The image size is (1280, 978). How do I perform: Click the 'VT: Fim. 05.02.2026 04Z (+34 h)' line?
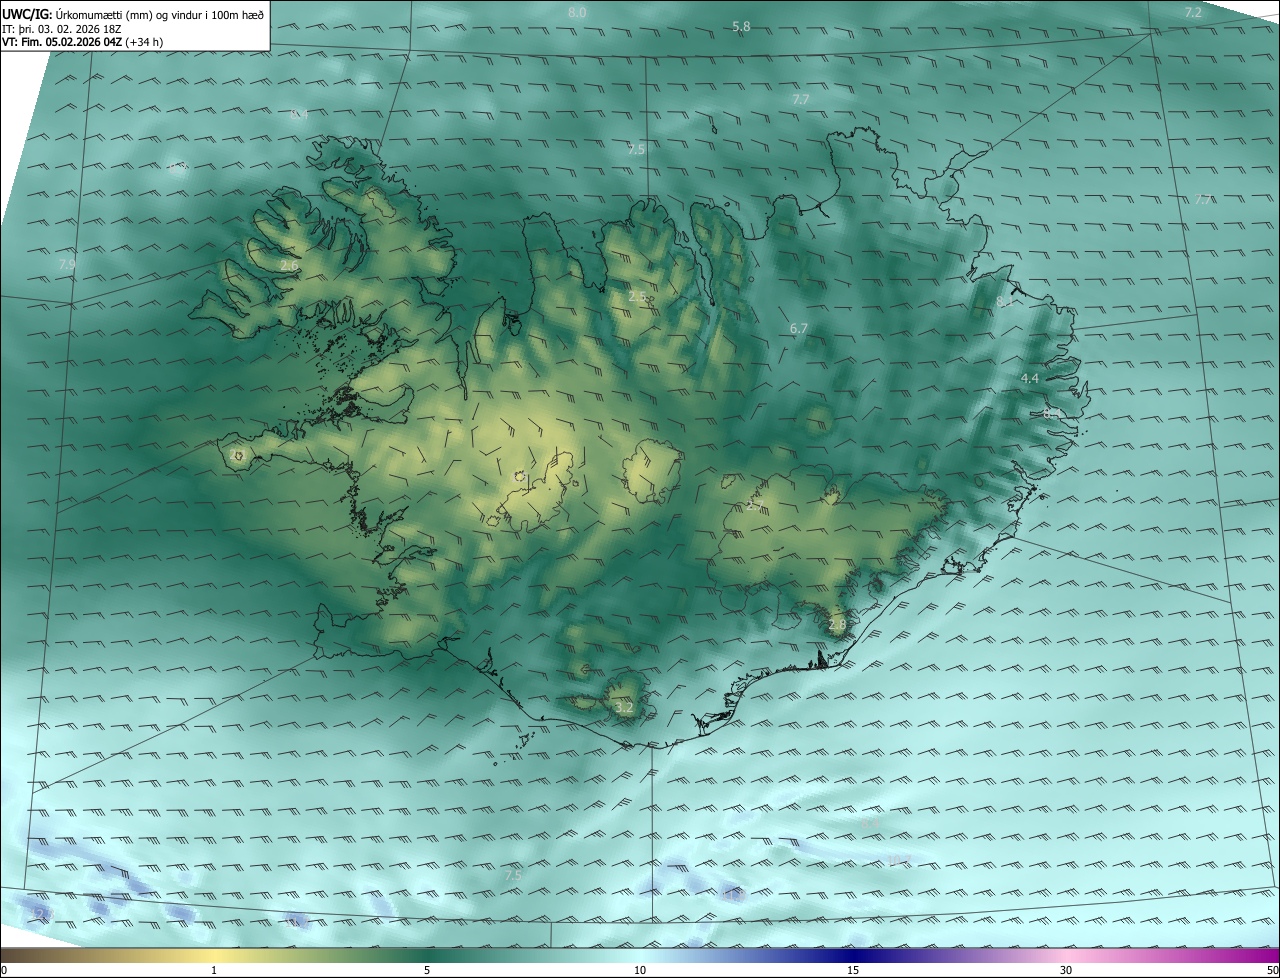coord(82,42)
